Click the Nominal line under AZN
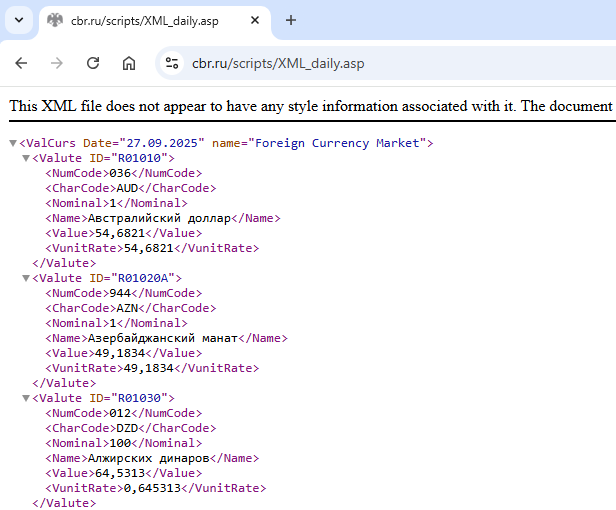 click(116, 323)
